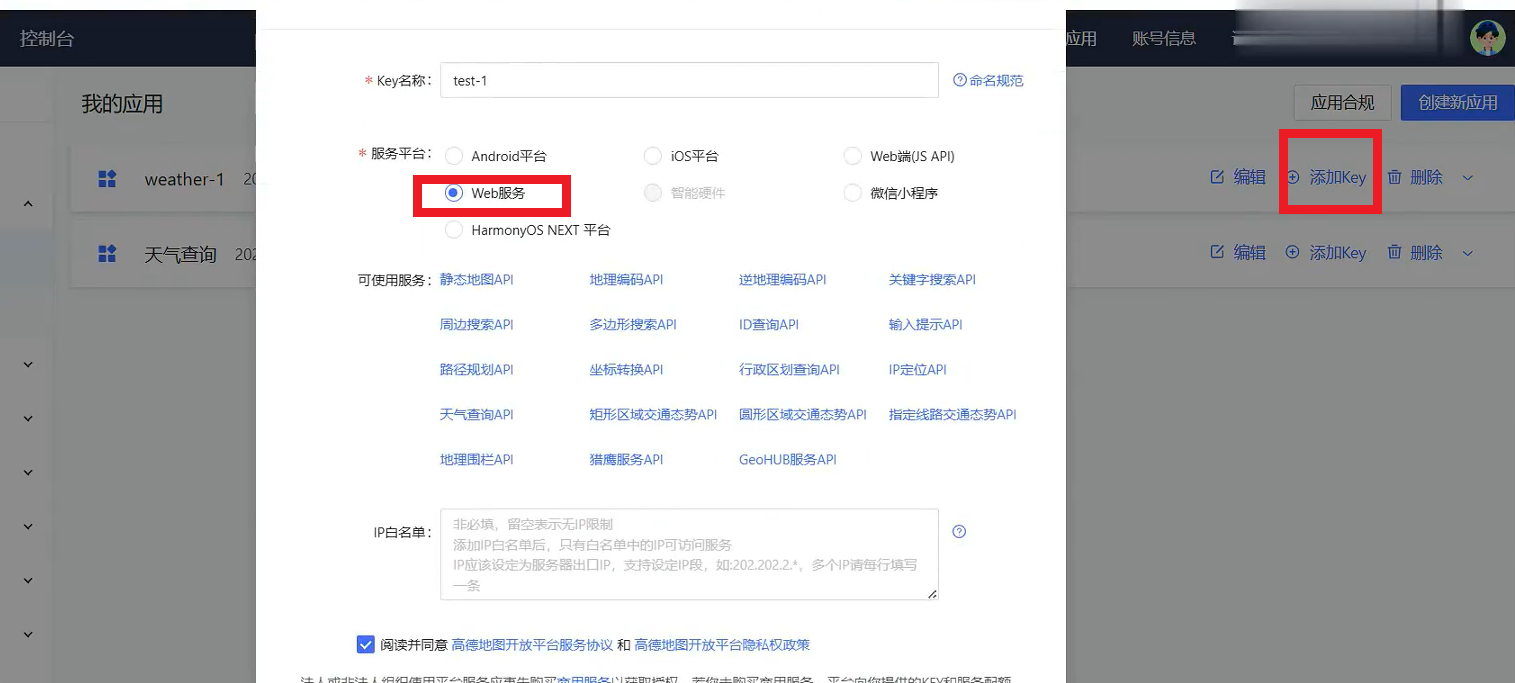Viewport: 1515px width, 683px height.
Task: Click the 控制台 header title
Action: [47, 39]
